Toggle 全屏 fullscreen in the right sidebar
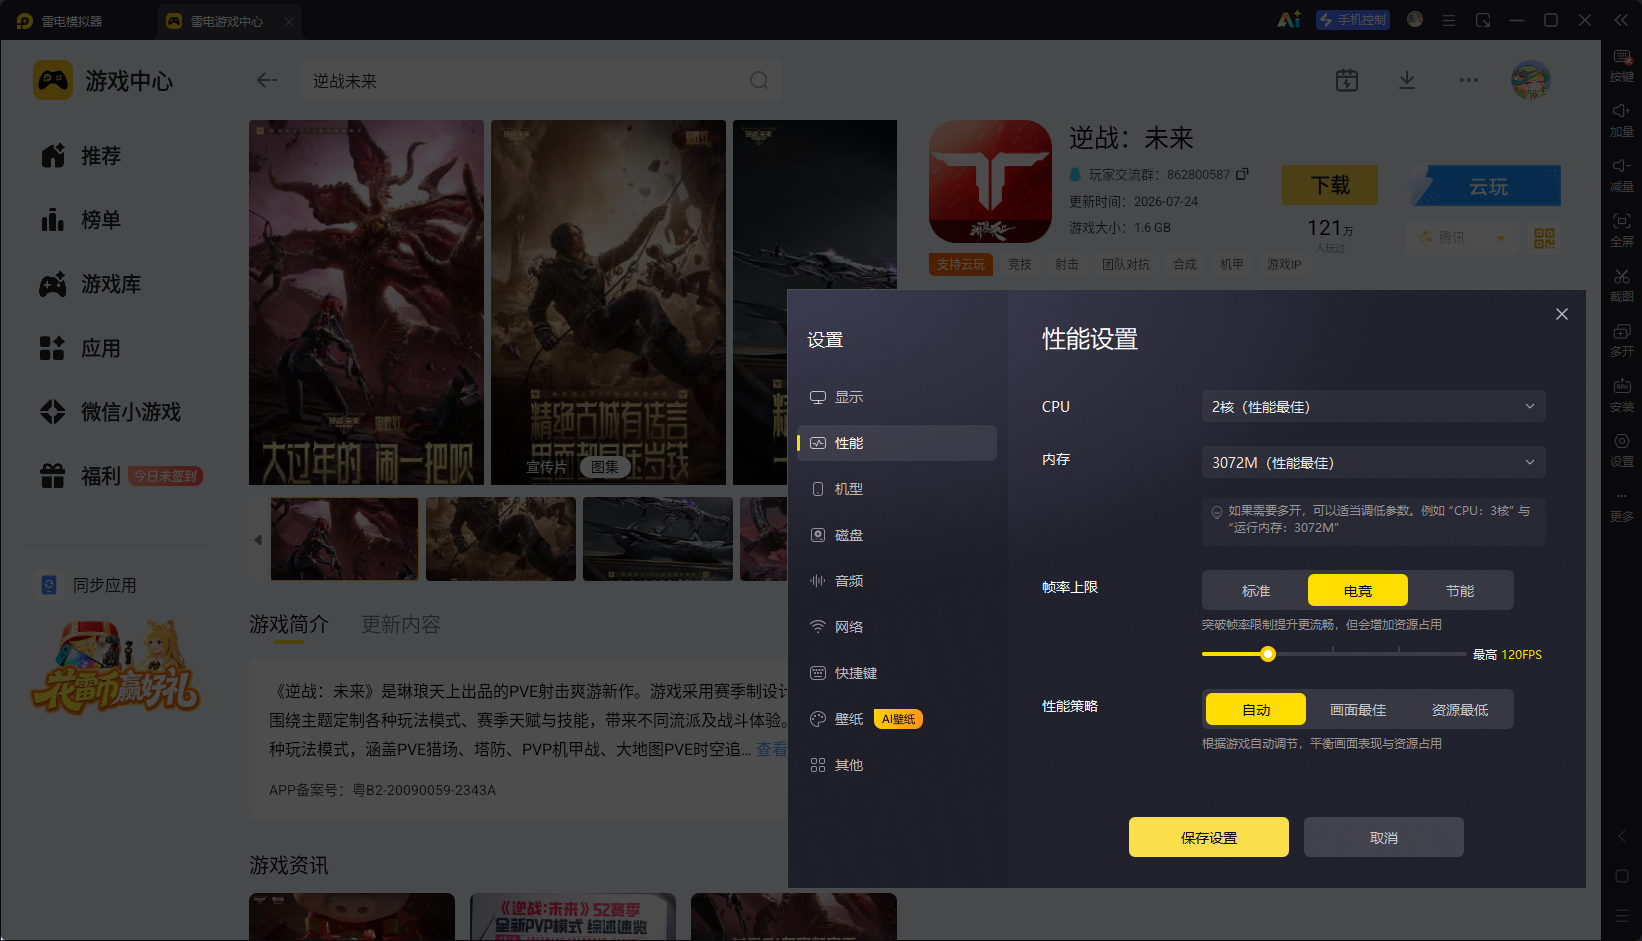Screen dimensions: 1642x941 tap(1621, 230)
